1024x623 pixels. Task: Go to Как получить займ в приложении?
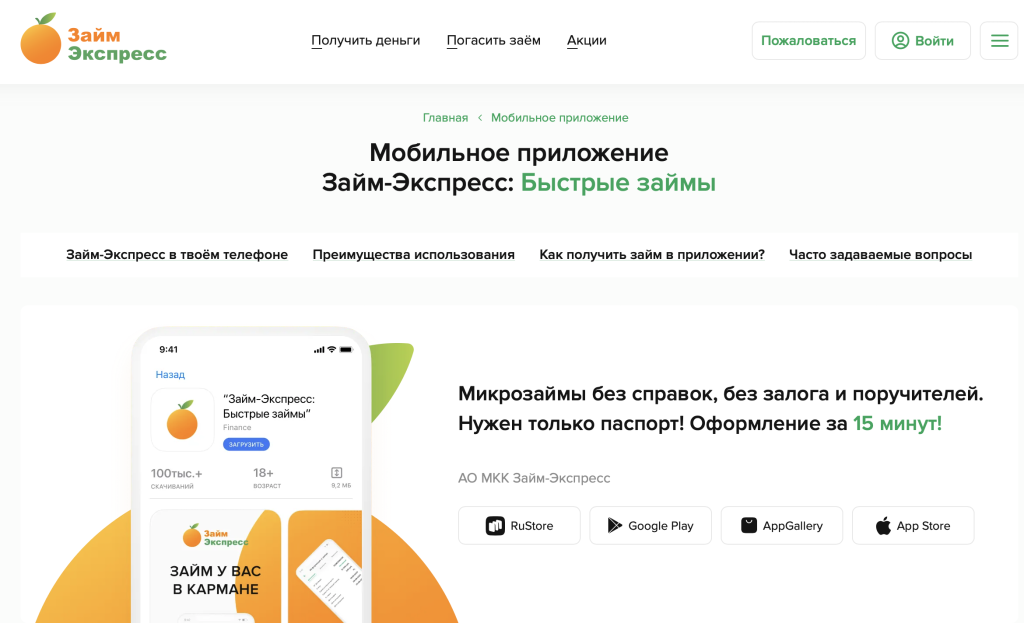[x=652, y=255]
